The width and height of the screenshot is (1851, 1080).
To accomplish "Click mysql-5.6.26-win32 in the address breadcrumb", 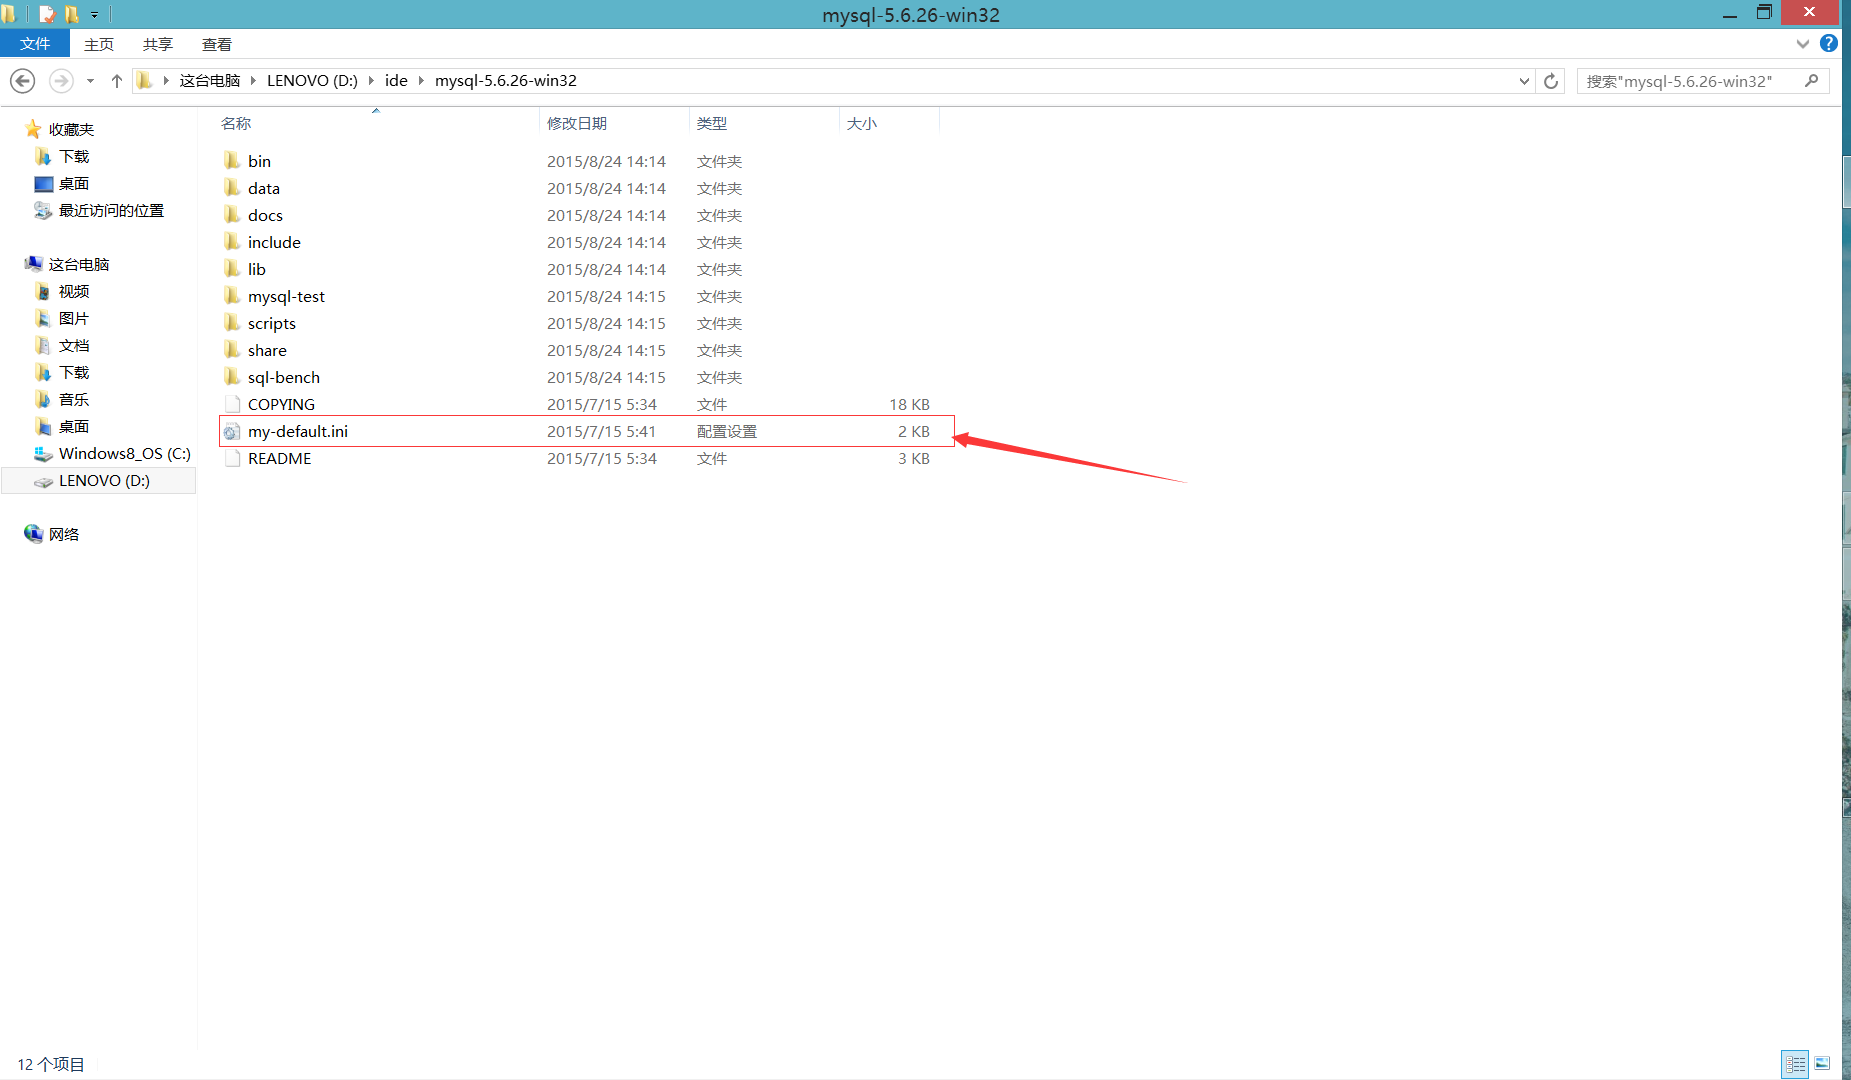I will tap(506, 80).
